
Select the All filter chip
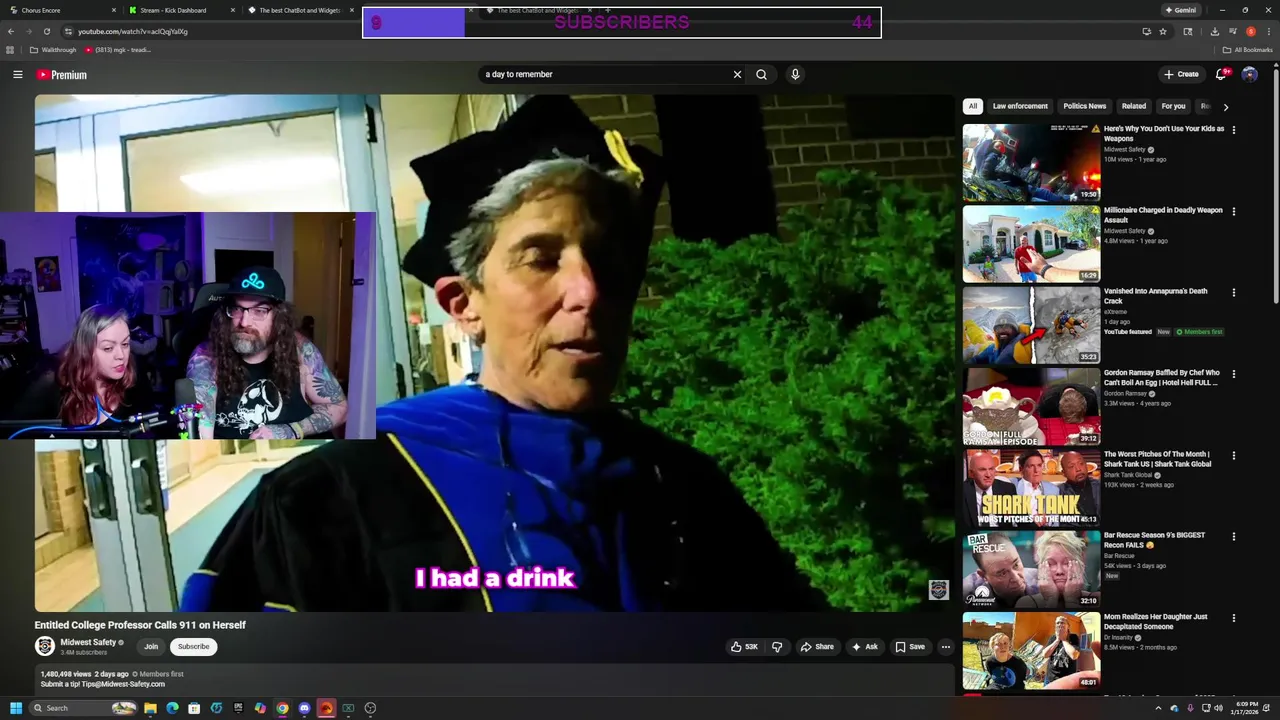[972, 106]
